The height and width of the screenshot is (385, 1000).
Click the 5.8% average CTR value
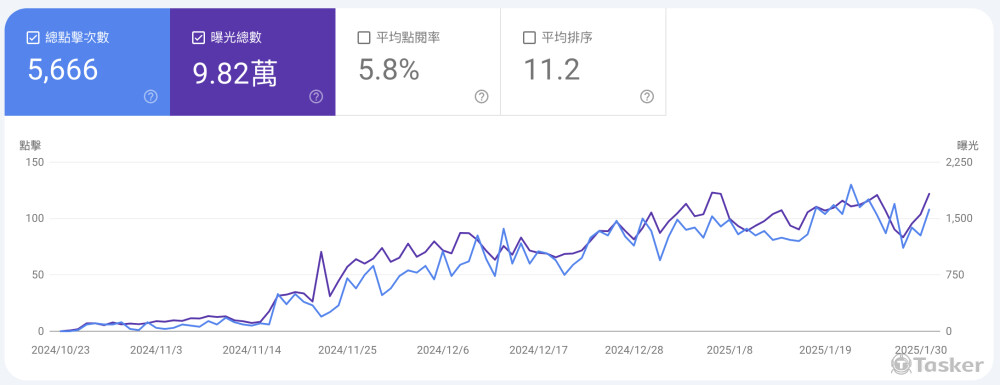tap(388, 69)
